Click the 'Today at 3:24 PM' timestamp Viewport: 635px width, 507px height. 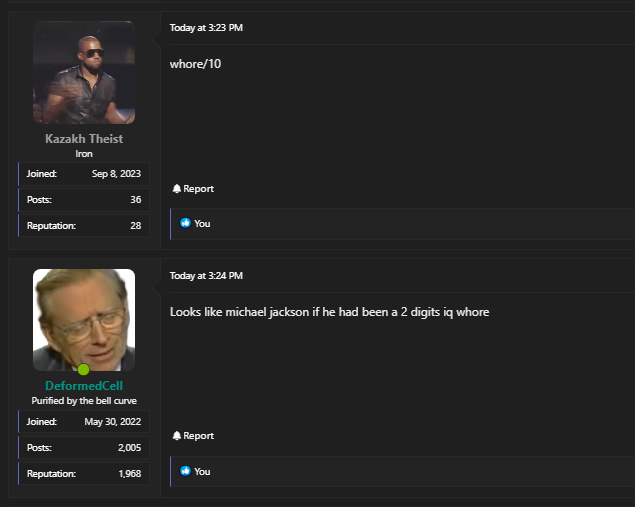tap(206, 276)
